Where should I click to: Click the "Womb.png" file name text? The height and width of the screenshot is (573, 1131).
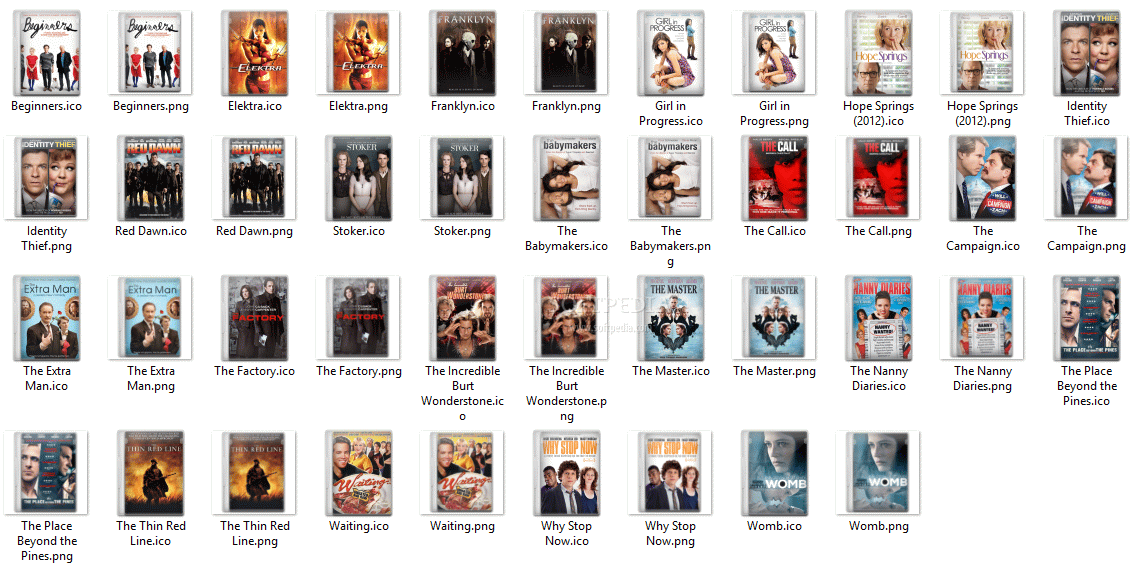[x=879, y=526]
